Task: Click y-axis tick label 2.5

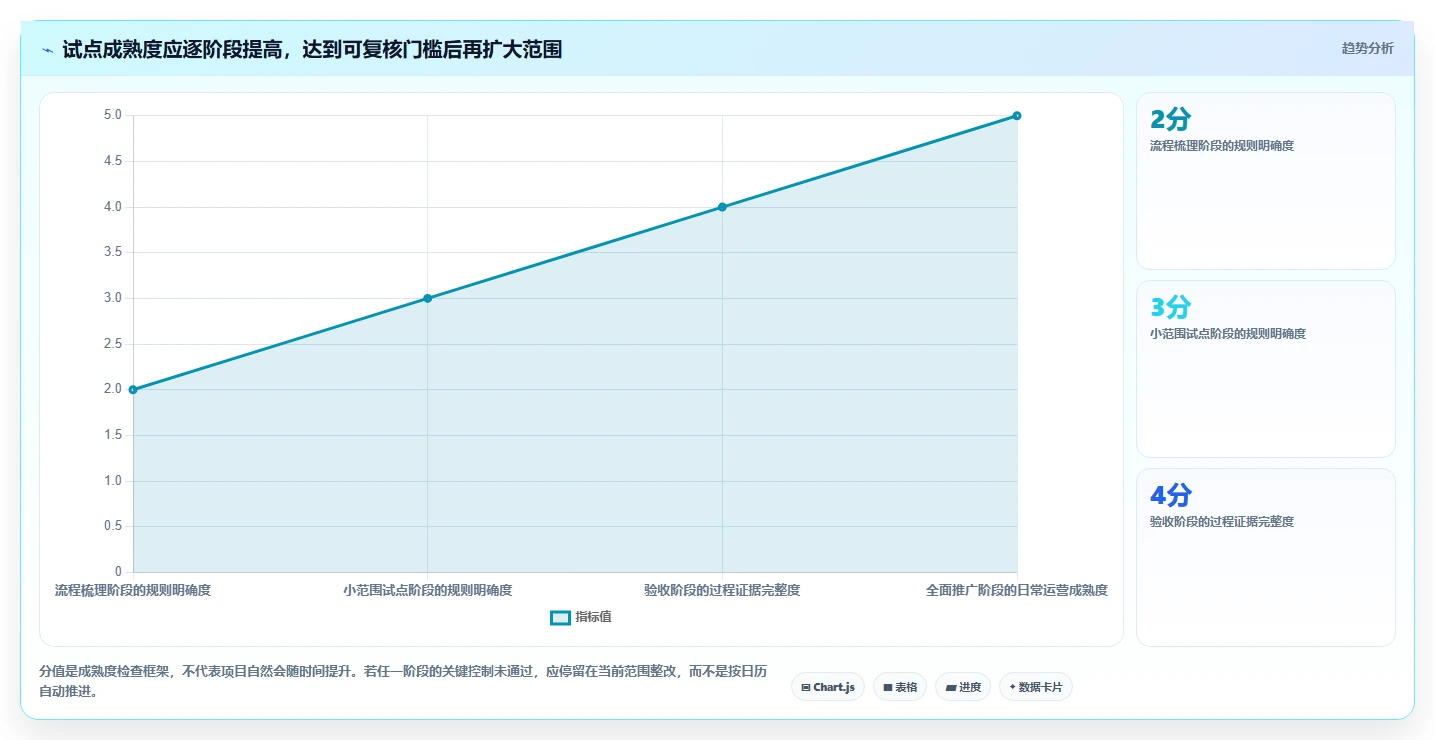Action: 112,344
